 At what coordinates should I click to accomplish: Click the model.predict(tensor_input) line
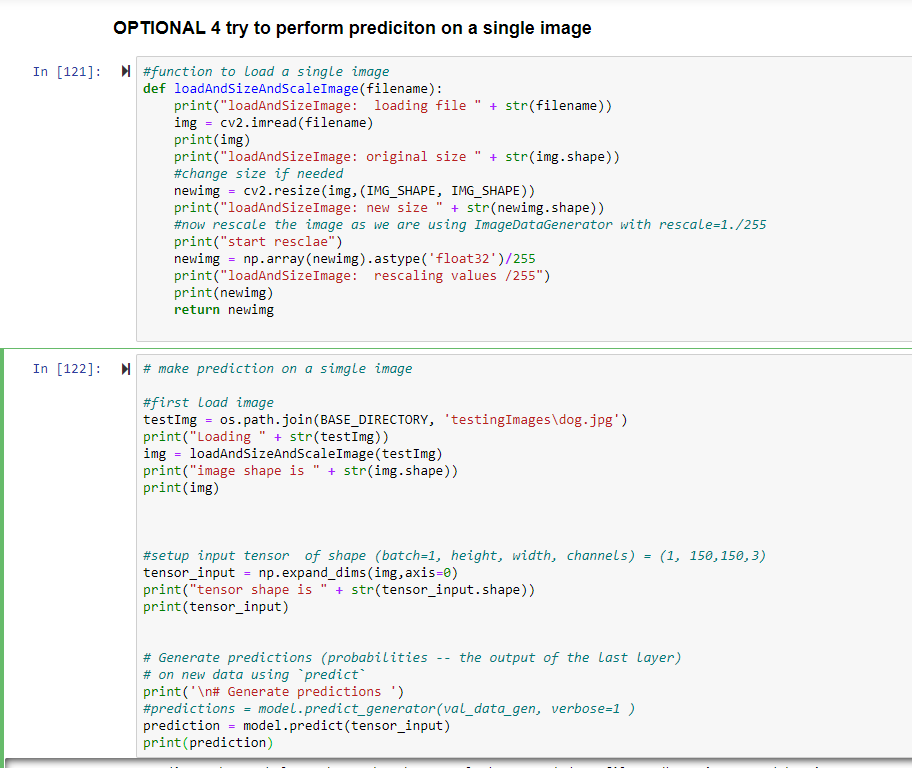click(296, 725)
